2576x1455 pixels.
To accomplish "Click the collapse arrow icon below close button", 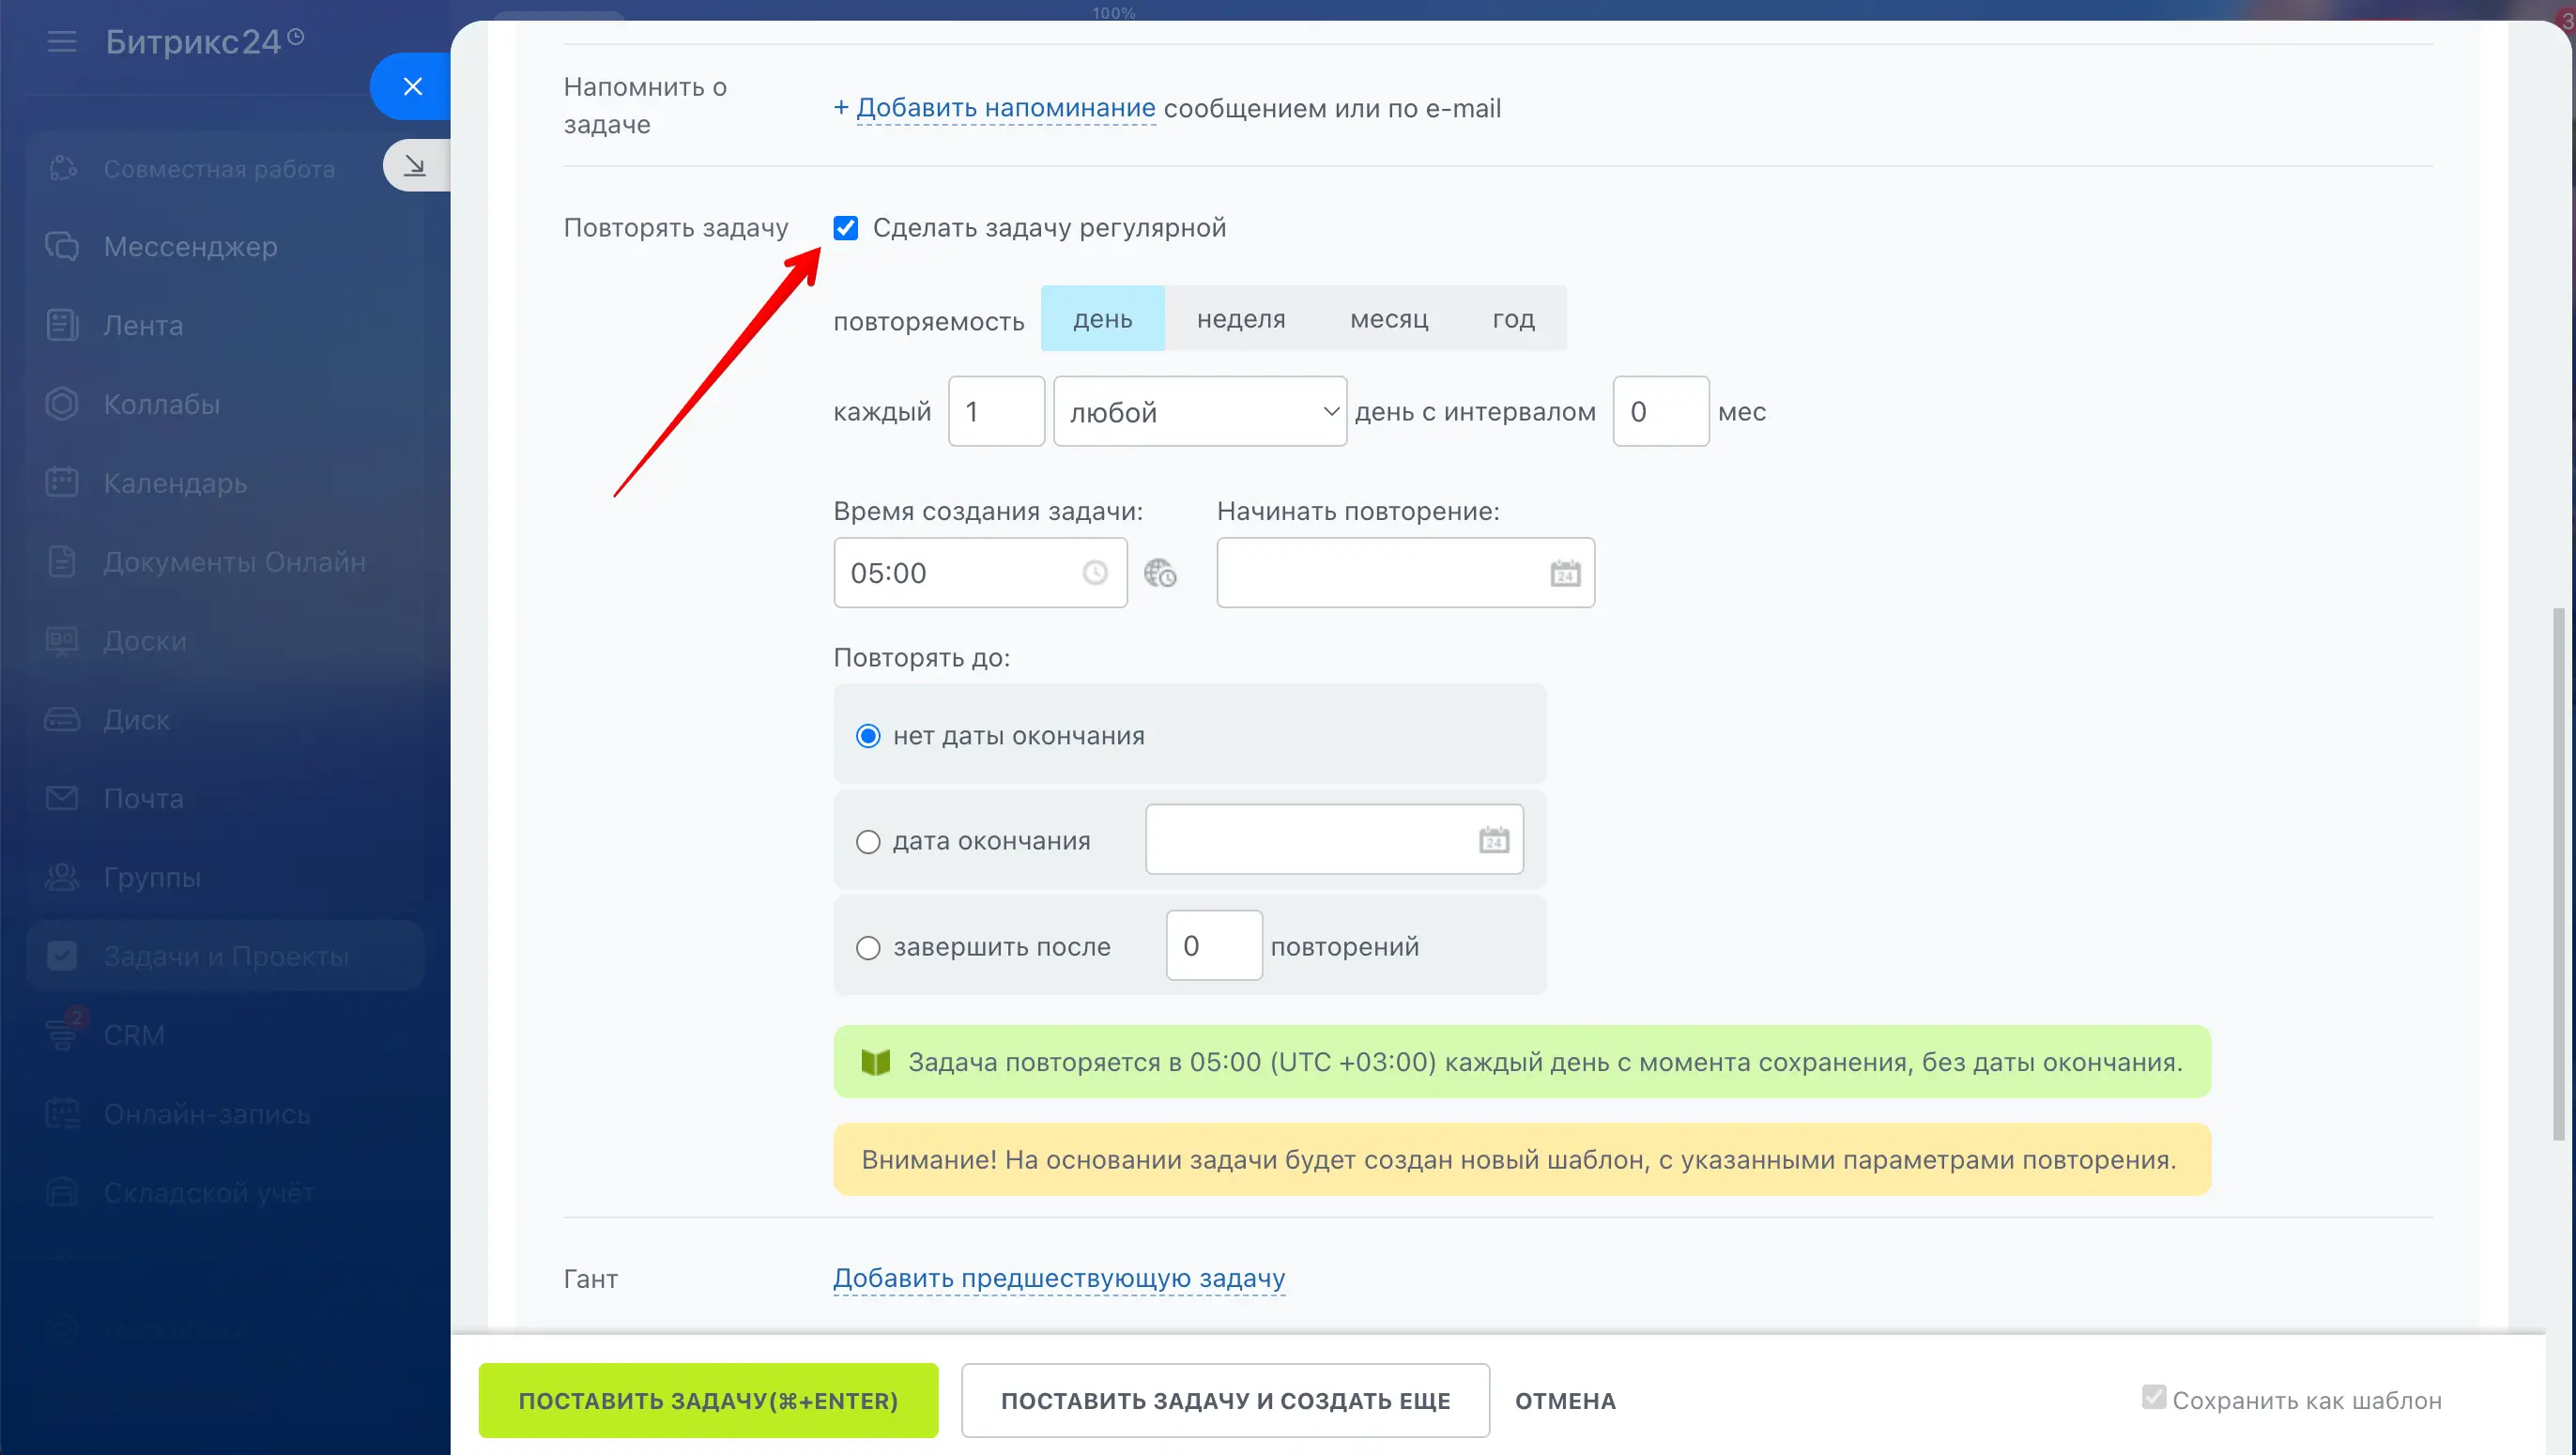I will [415, 166].
